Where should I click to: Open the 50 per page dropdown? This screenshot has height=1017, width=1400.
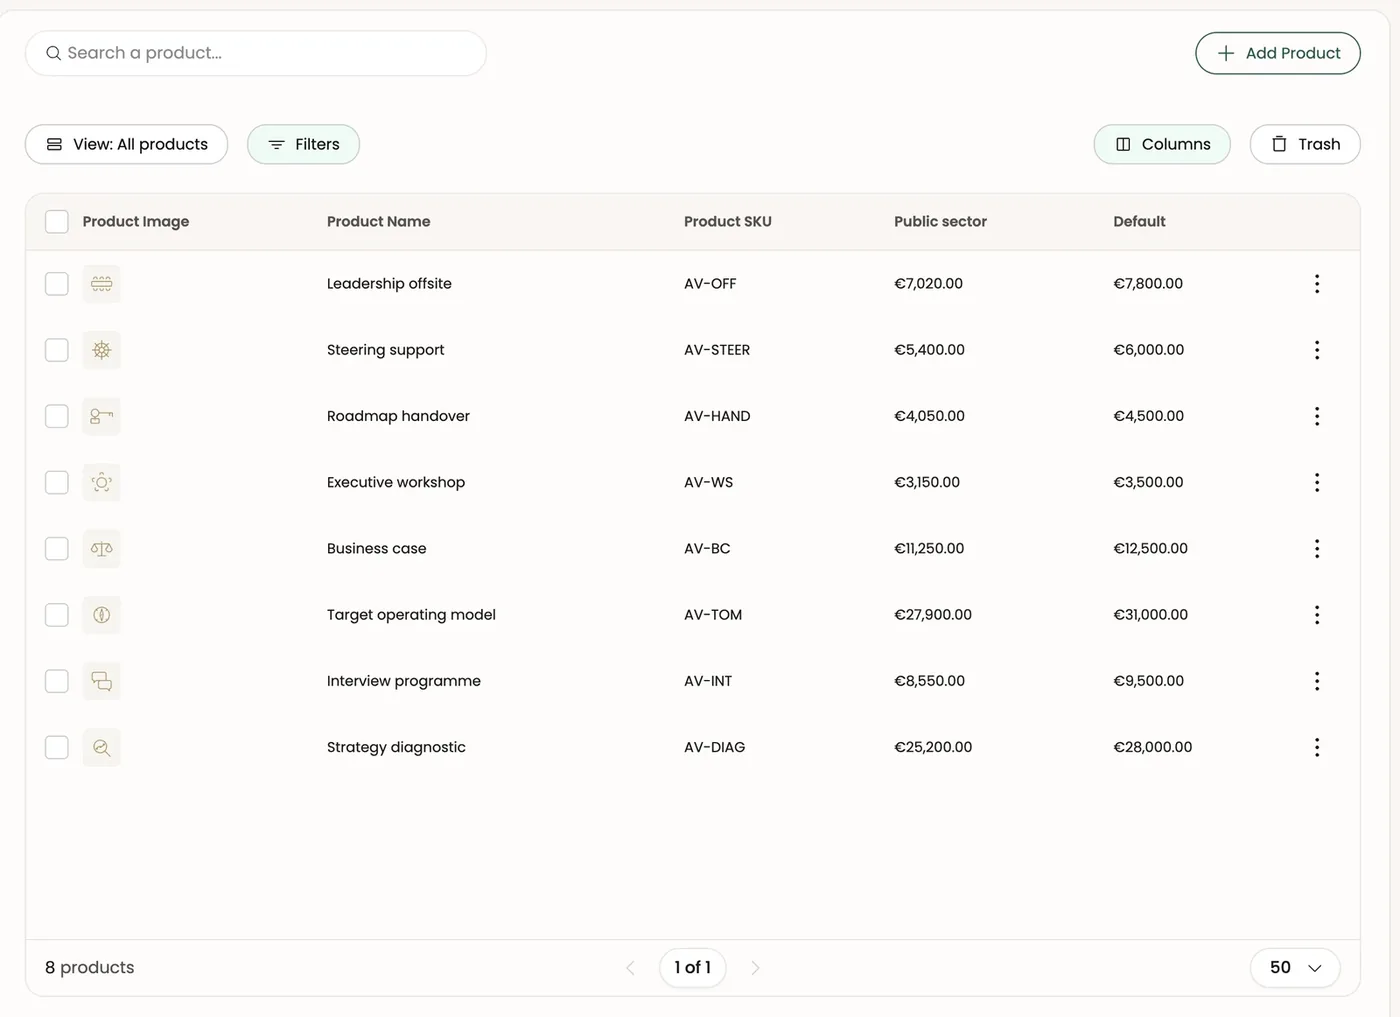pos(1295,968)
